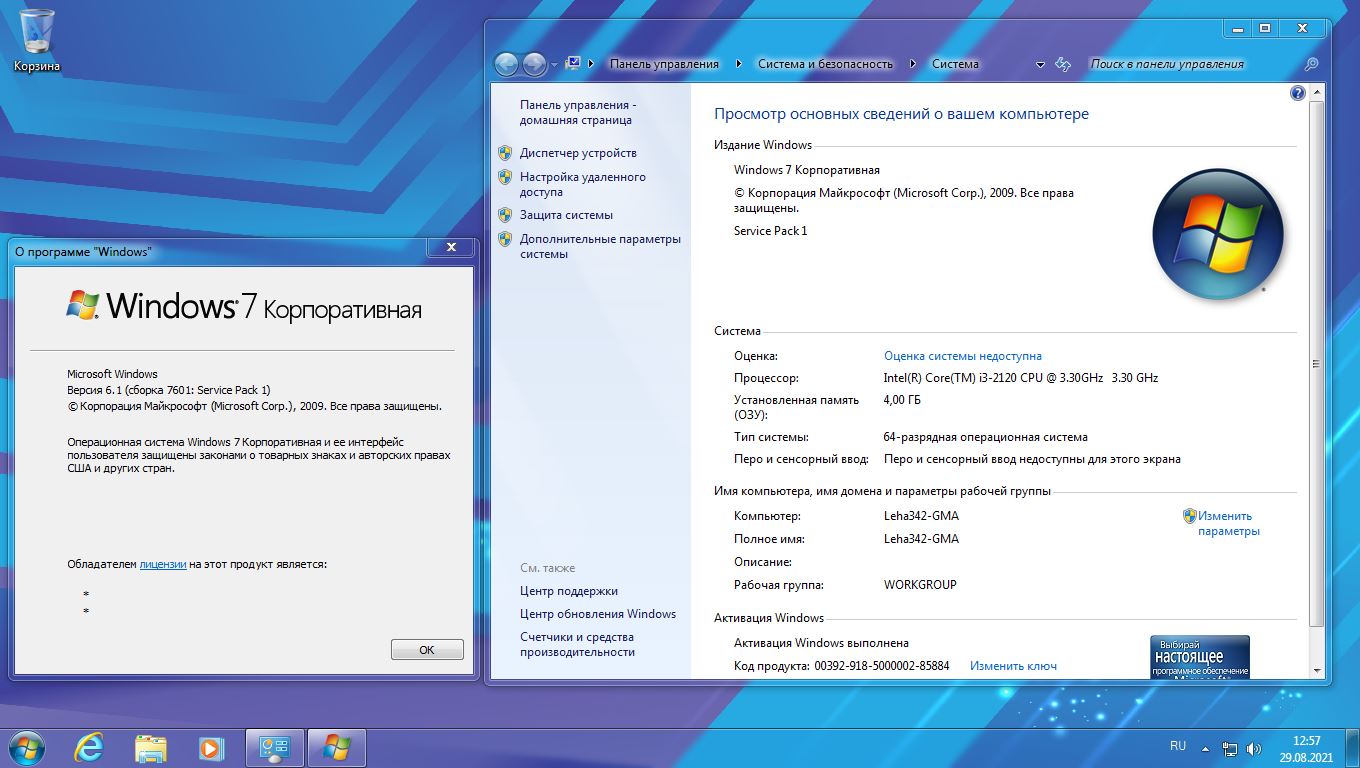The width and height of the screenshot is (1360, 768).
Task: Click OK in the About Windows dialog
Action: tap(427, 650)
